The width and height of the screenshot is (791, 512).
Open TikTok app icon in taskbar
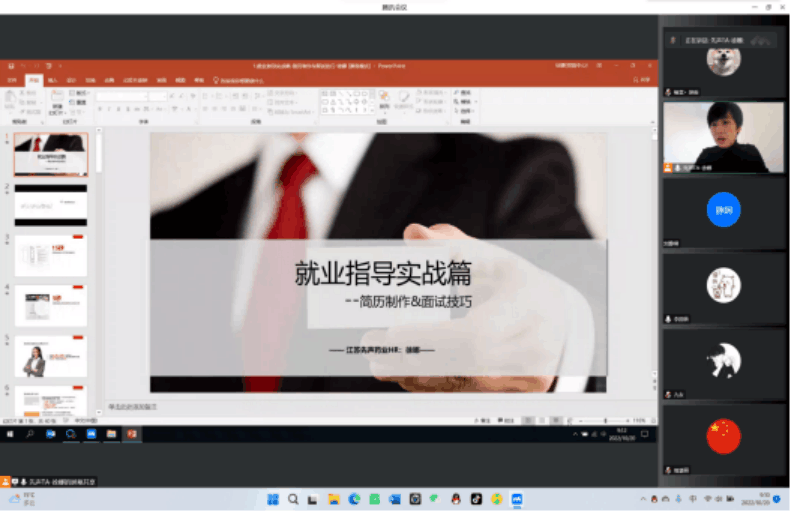[476, 499]
